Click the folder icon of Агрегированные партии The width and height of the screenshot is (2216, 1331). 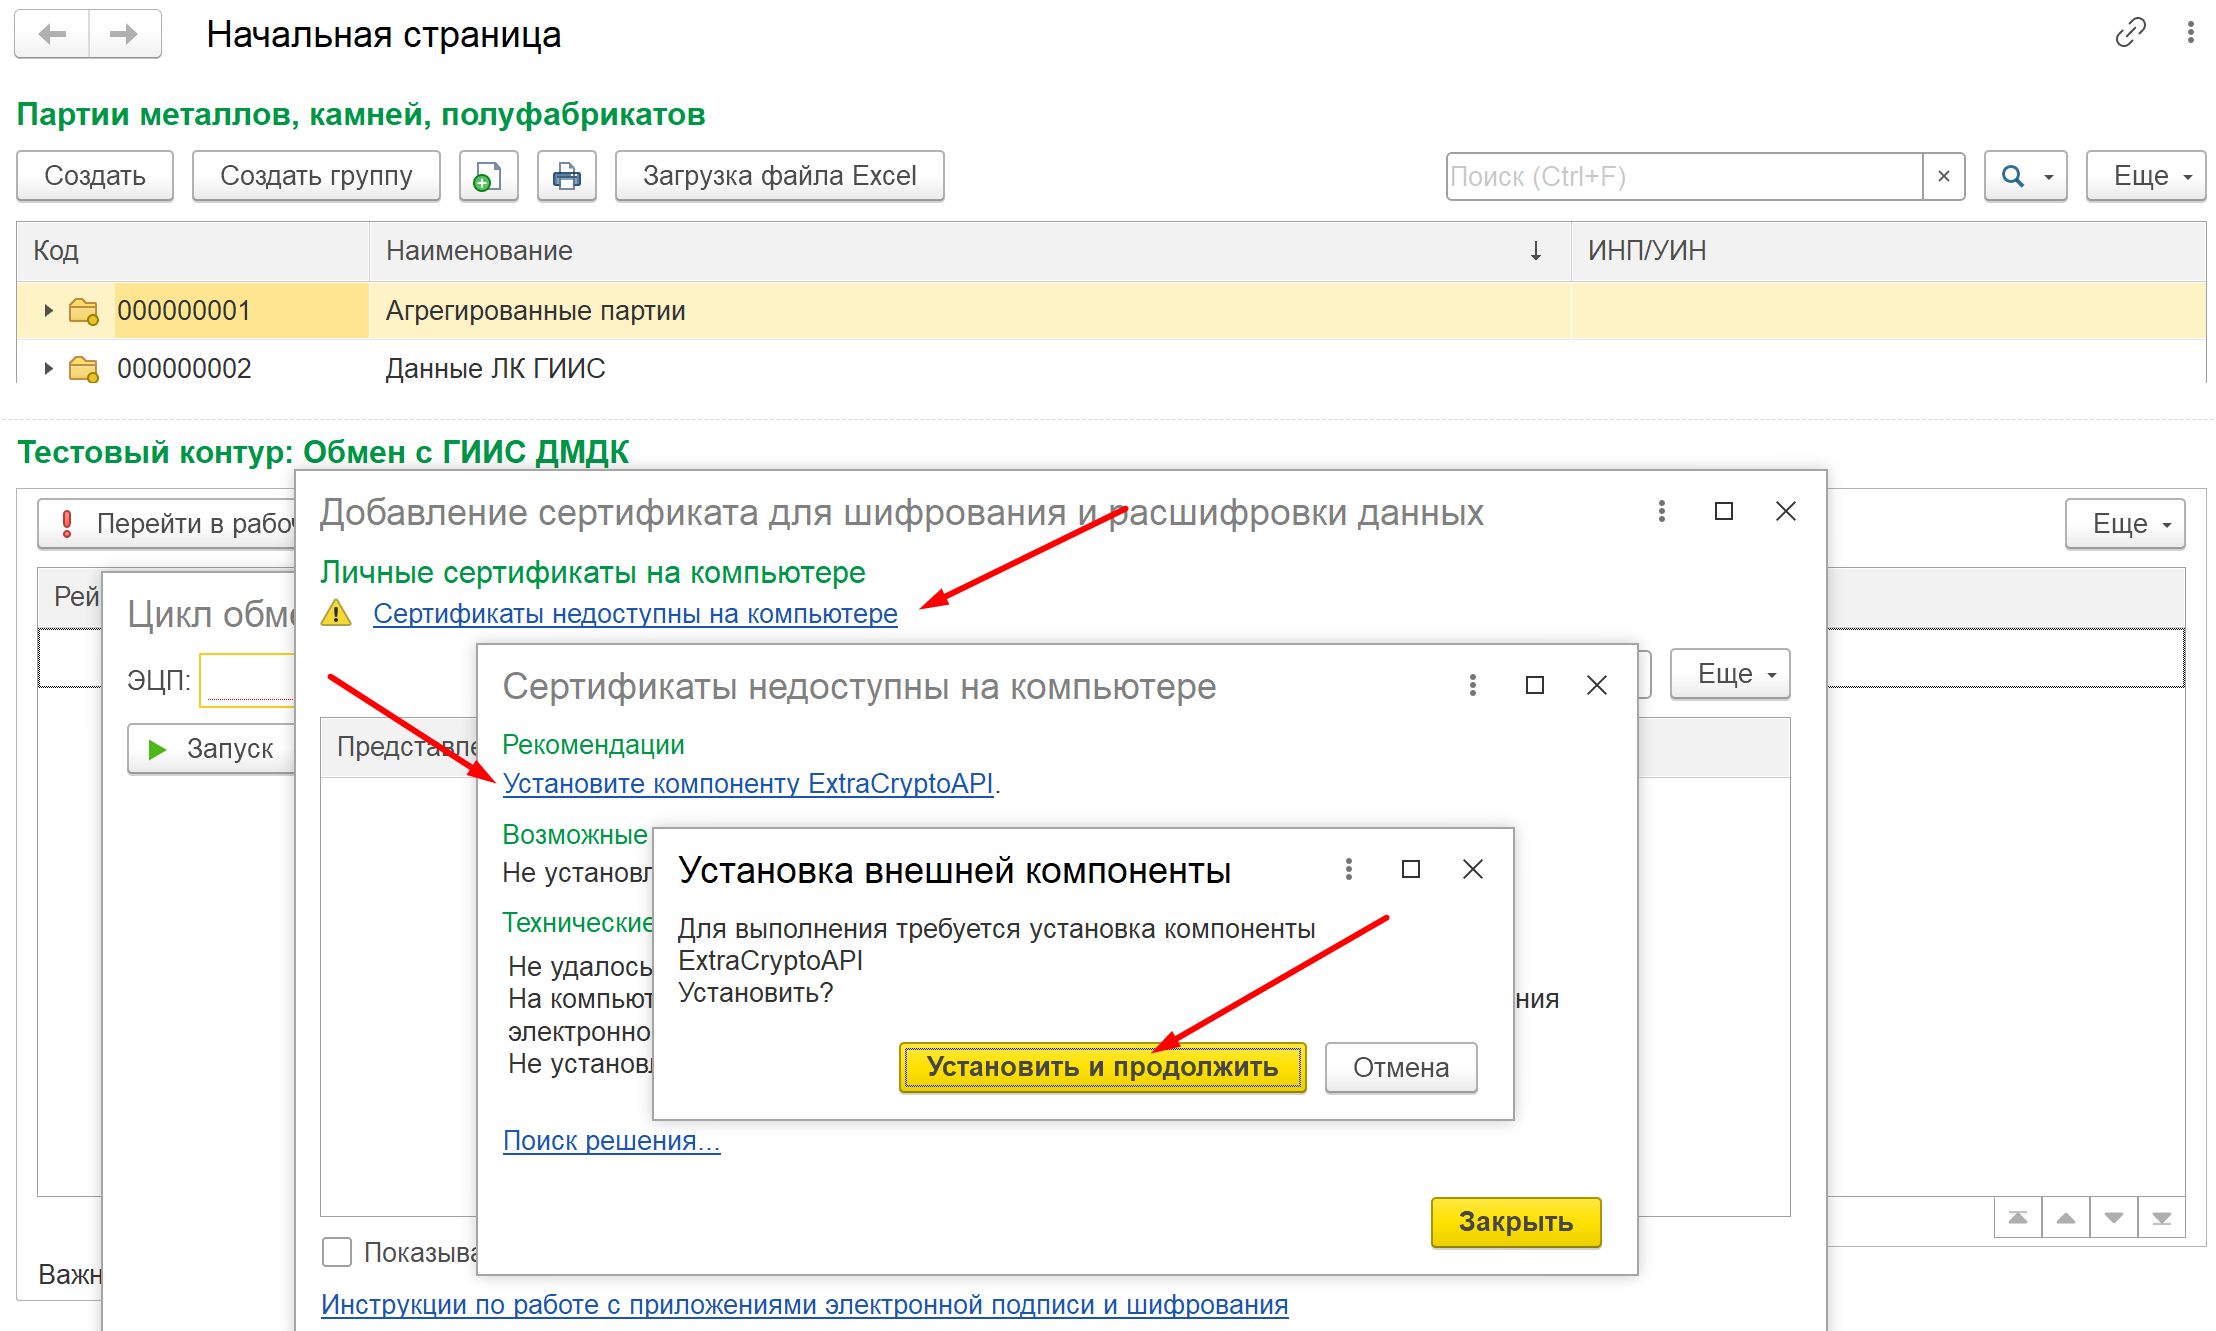click(x=84, y=312)
